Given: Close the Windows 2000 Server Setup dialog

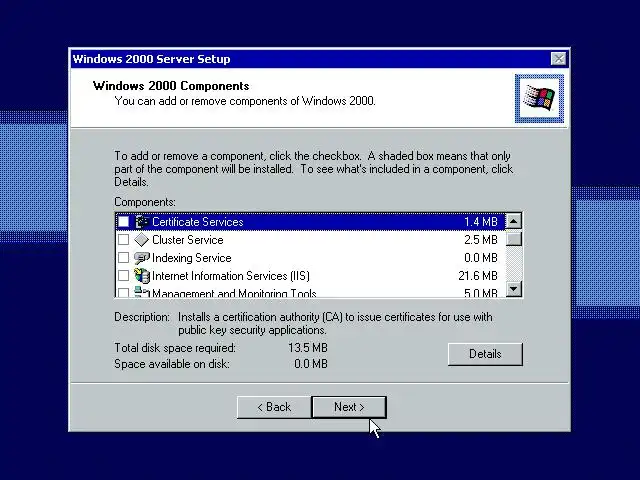Looking at the screenshot, I should click(558, 59).
